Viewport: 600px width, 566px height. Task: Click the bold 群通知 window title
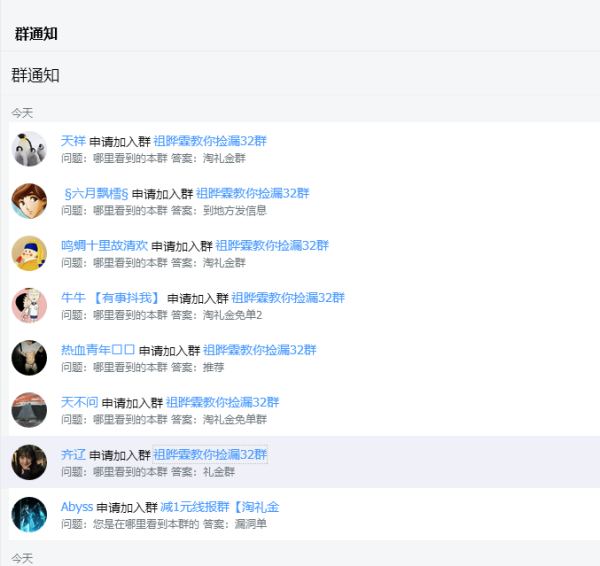(36, 34)
